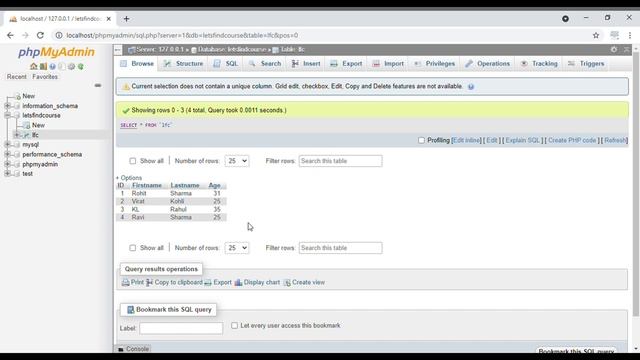Click the Edit inline link

pos(467,140)
